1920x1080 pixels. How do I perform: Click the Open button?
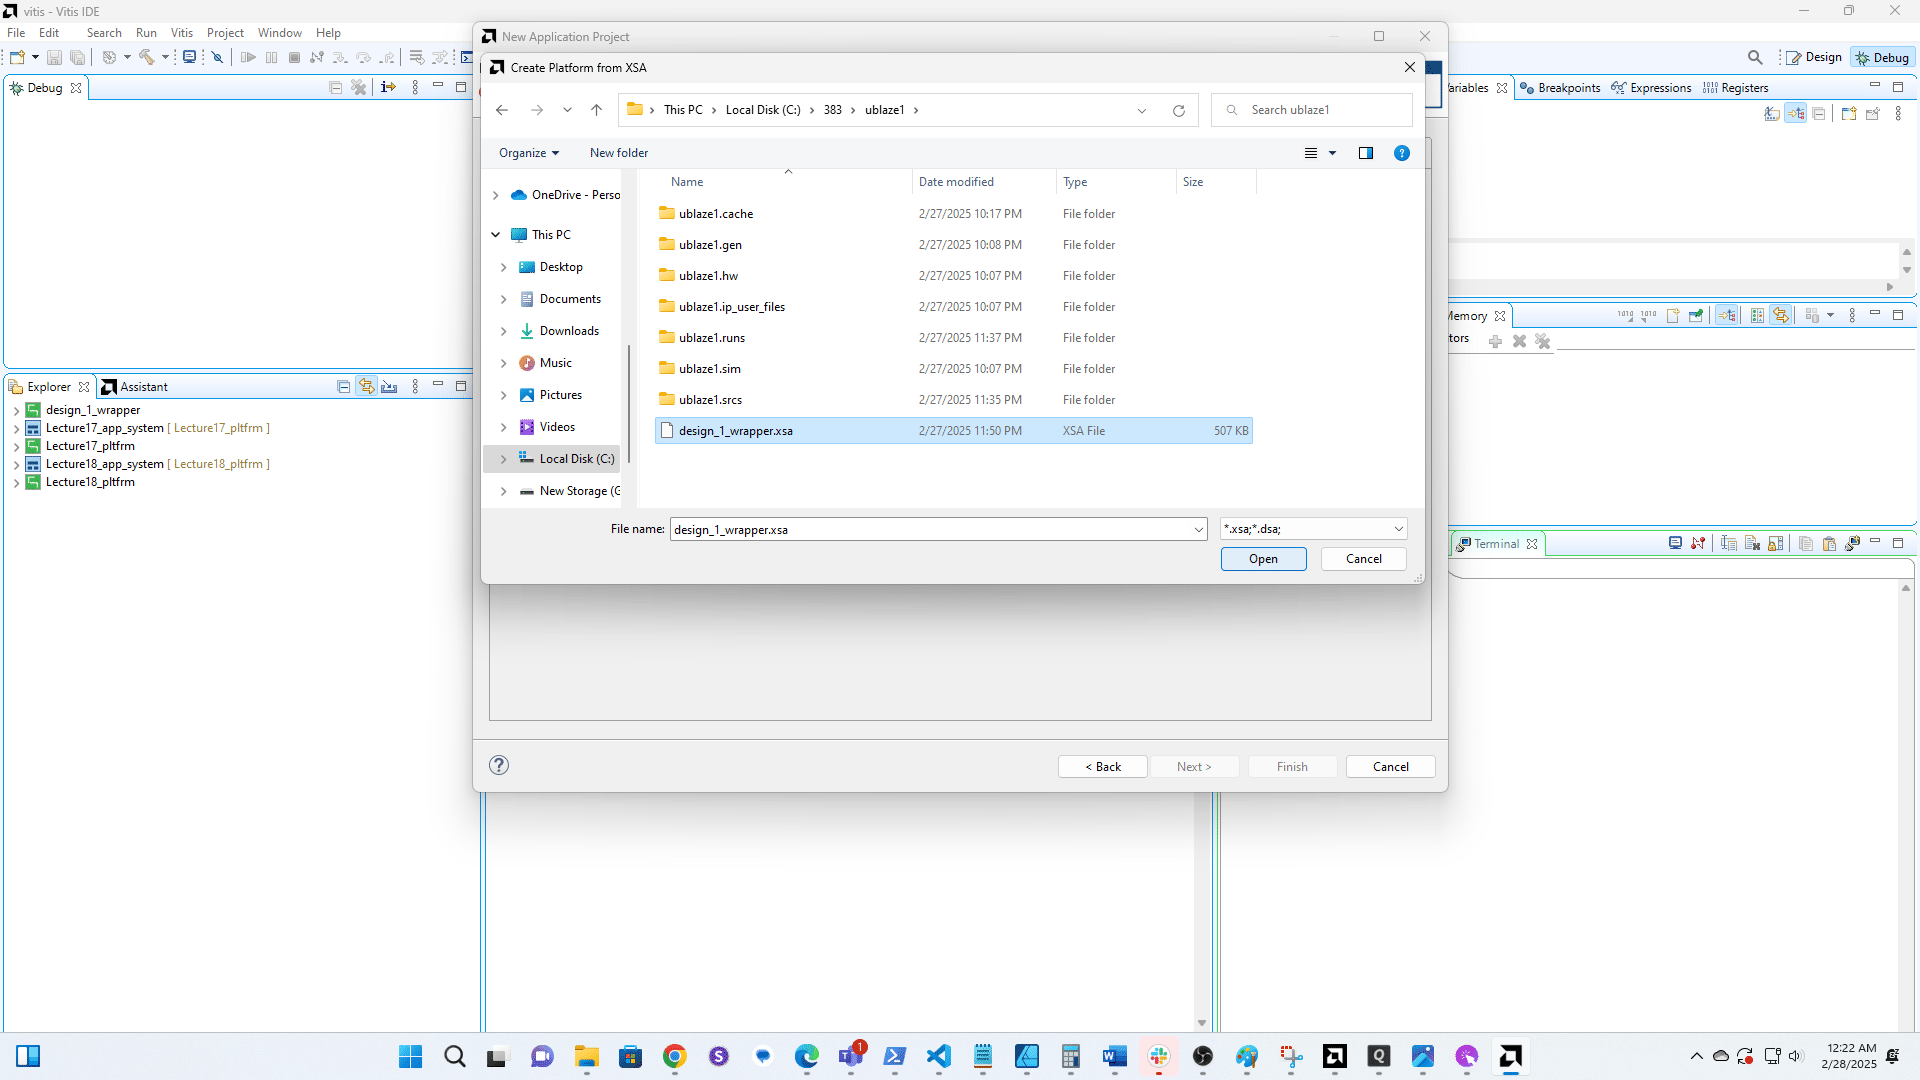pos(1263,559)
